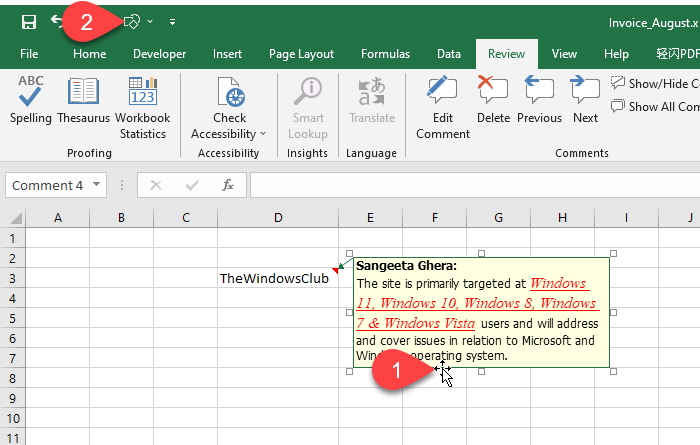
Task: Click the Edit Comment button
Action: (x=443, y=108)
